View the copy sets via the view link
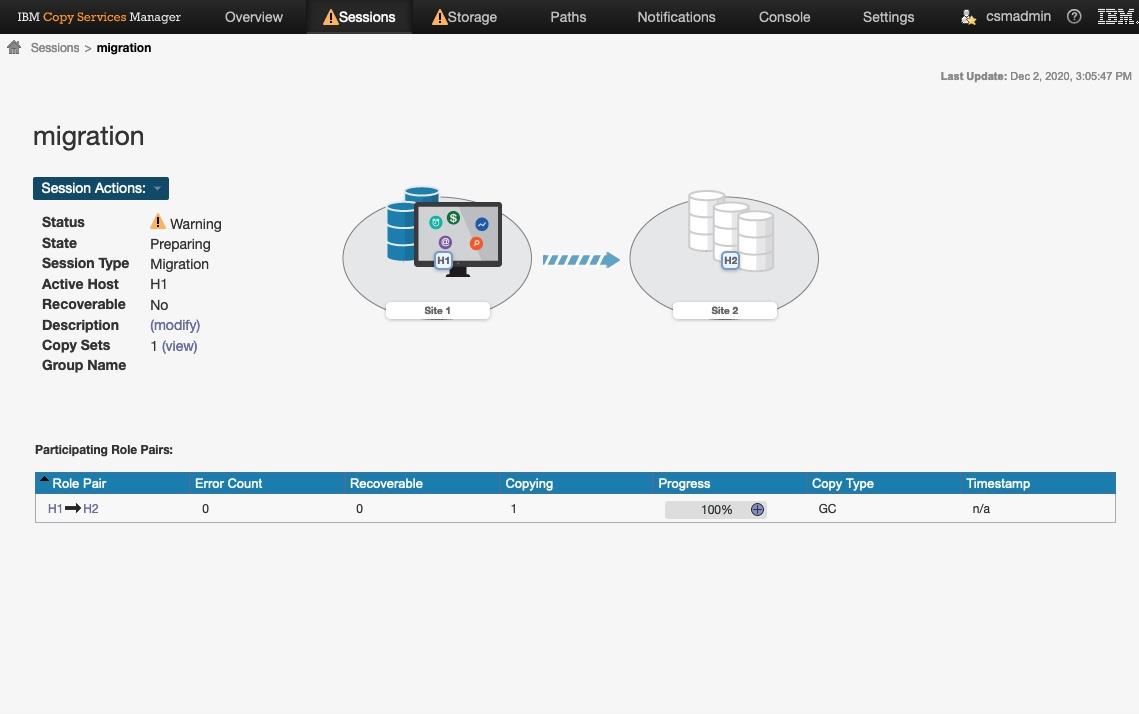The height and width of the screenshot is (714, 1139). [x=179, y=346]
